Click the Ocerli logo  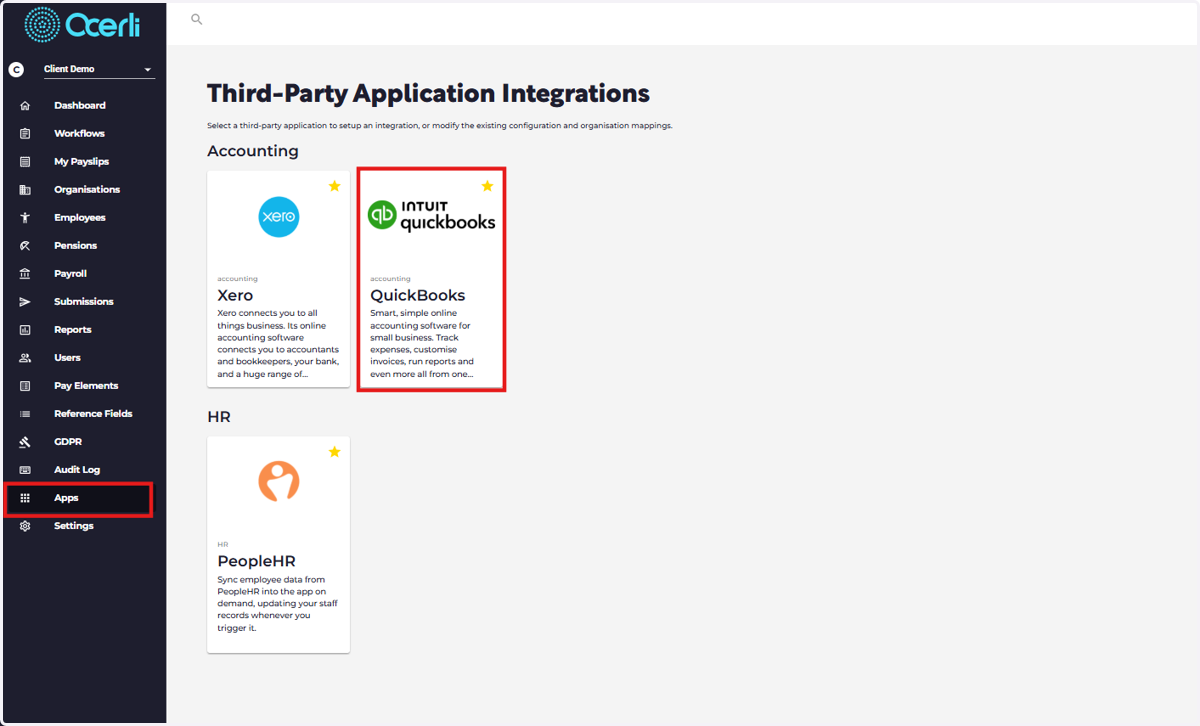(x=82, y=24)
